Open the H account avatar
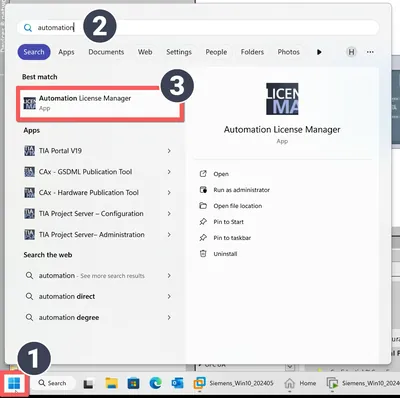Viewport: 400px width, 398px height. [351, 52]
